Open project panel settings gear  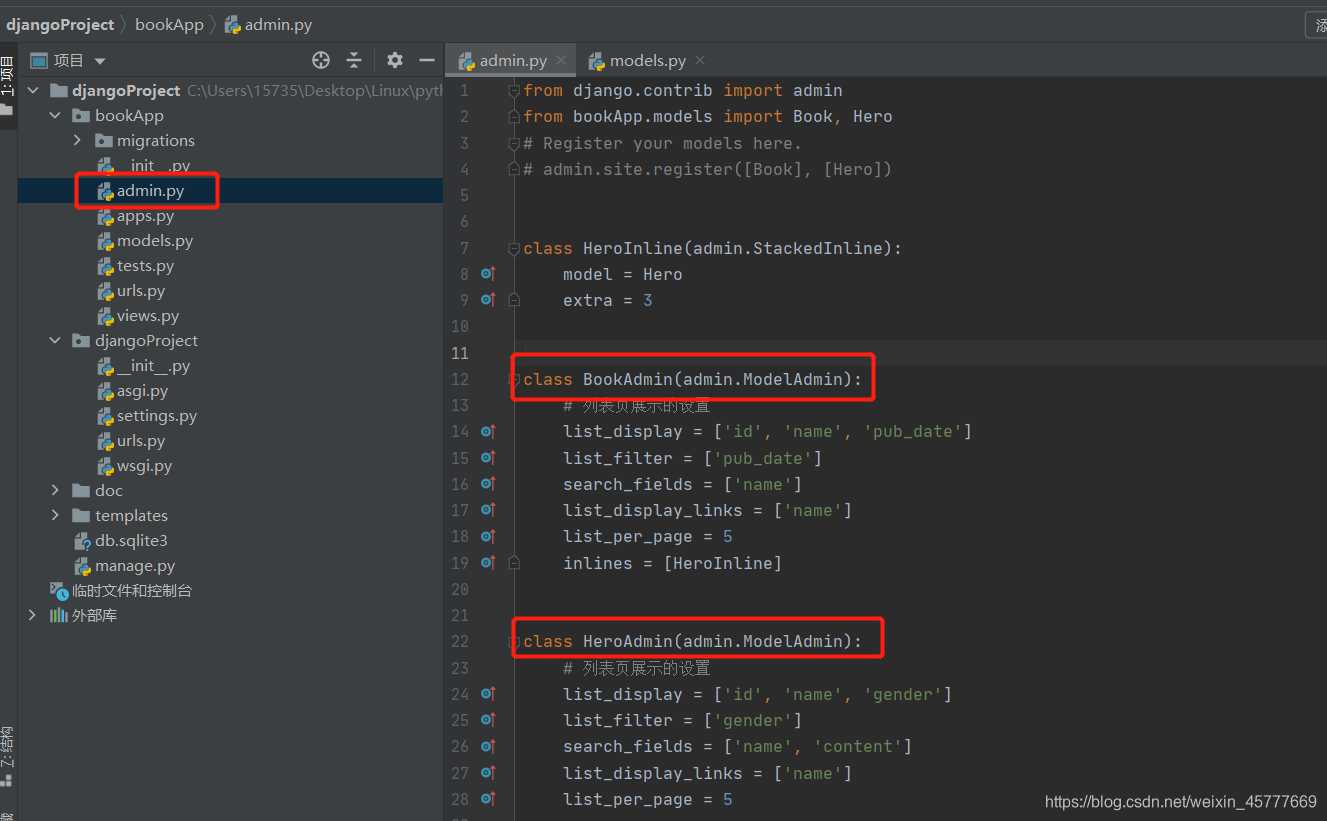(x=395, y=60)
